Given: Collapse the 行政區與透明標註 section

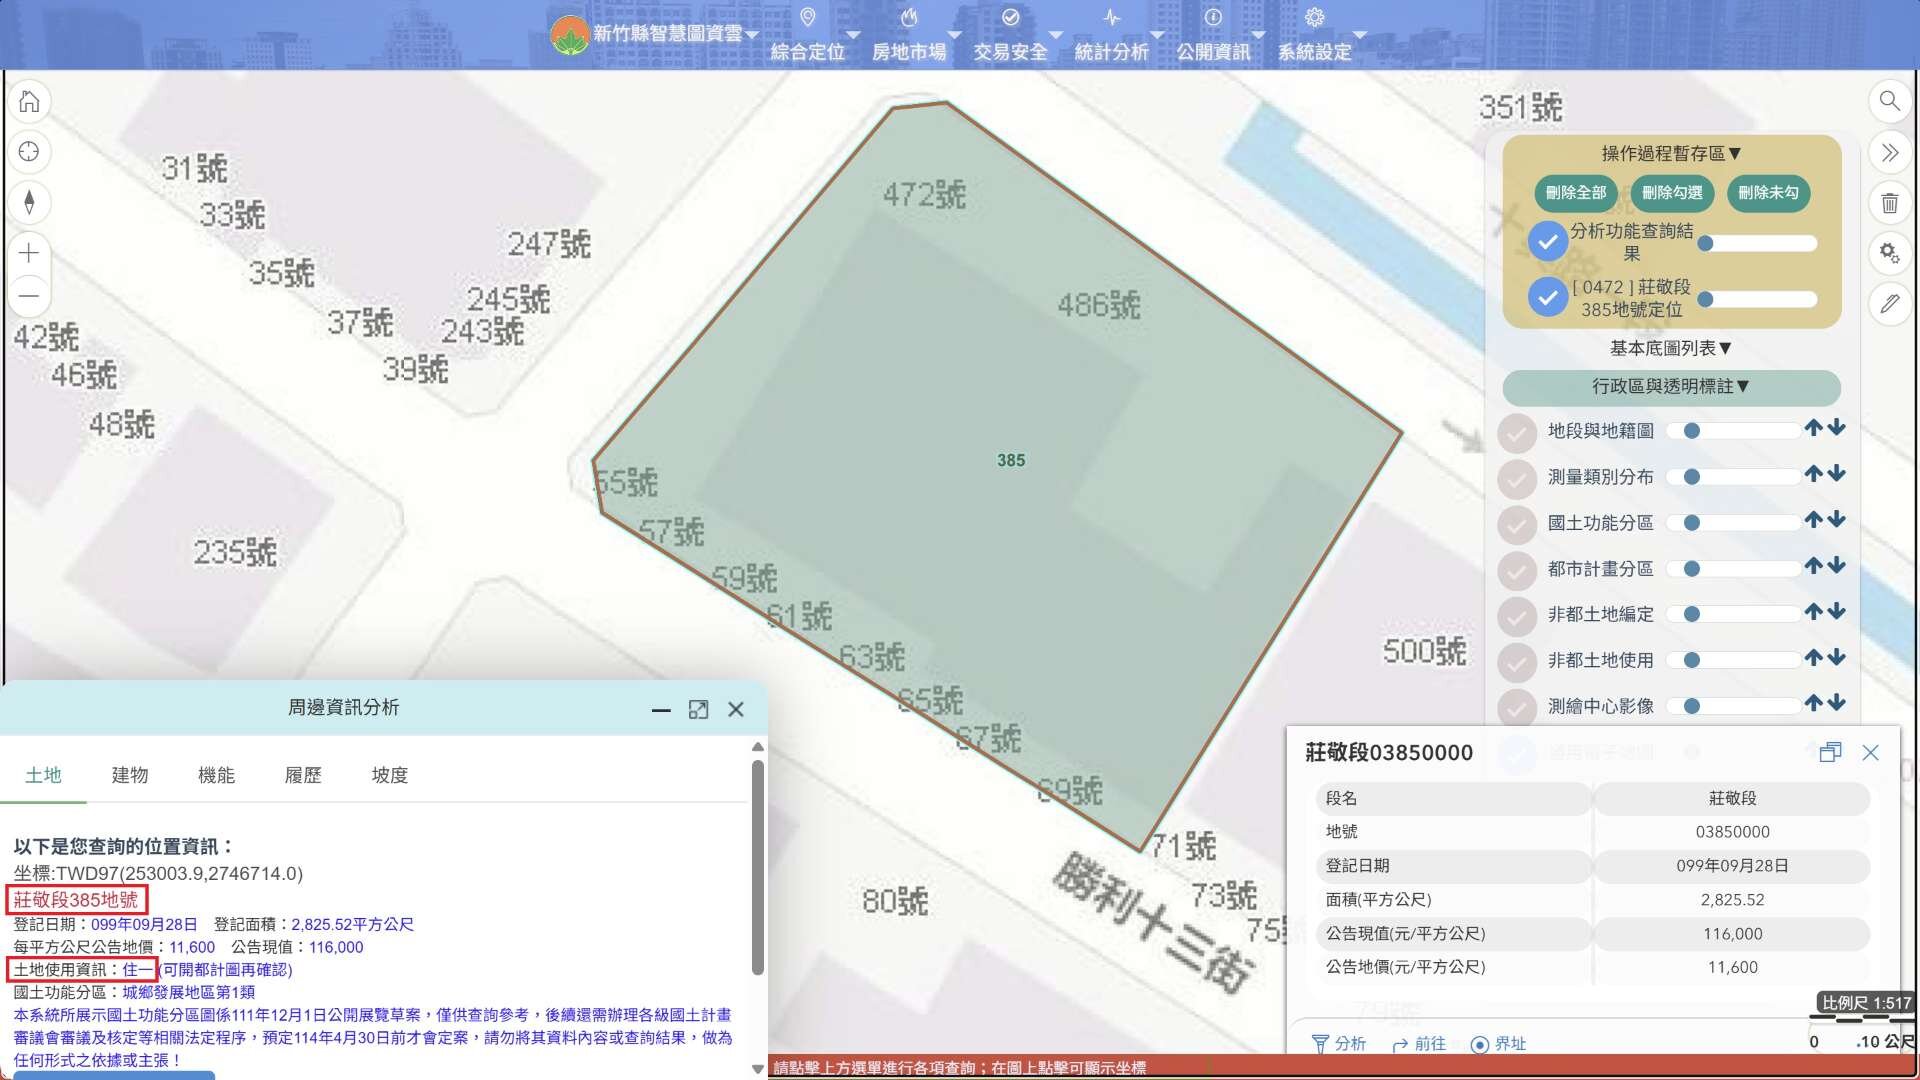Looking at the screenshot, I should (x=1670, y=387).
